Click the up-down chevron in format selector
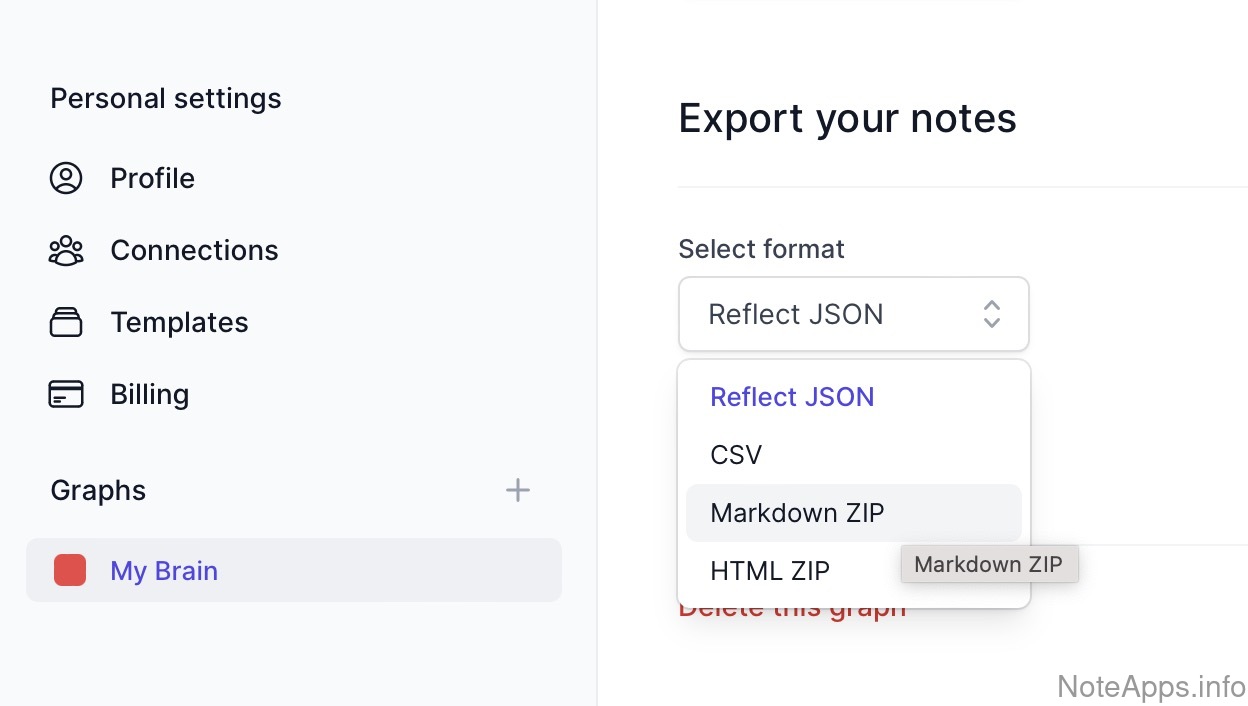This screenshot has width=1248, height=706. (x=991, y=314)
